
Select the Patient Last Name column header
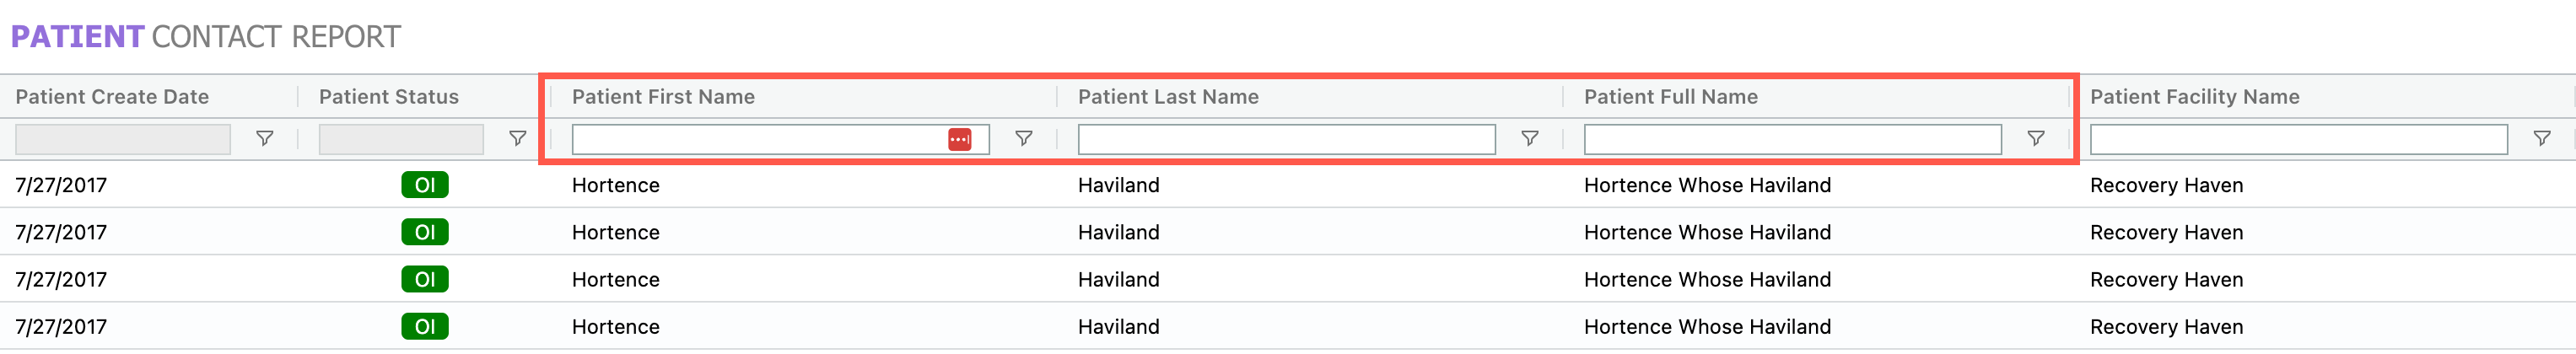pyautogui.click(x=1168, y=97)
